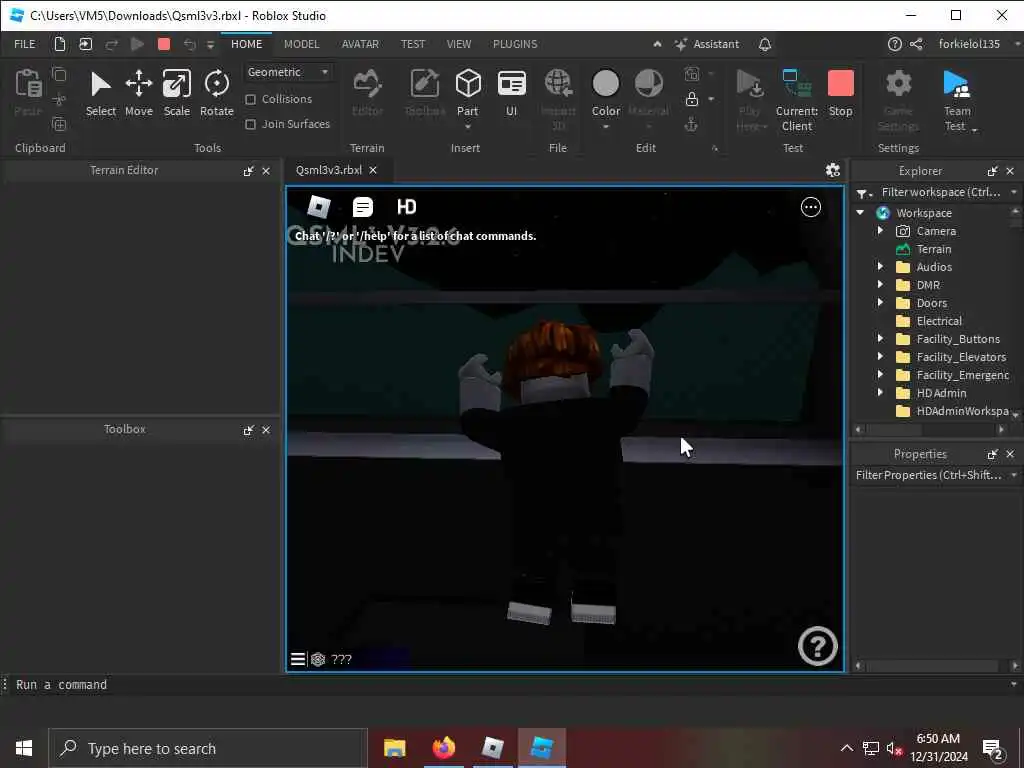Click the red stop icon in quick access bar
The height and width of the screenshot is (768, 1024).
(x=164, y=44)
